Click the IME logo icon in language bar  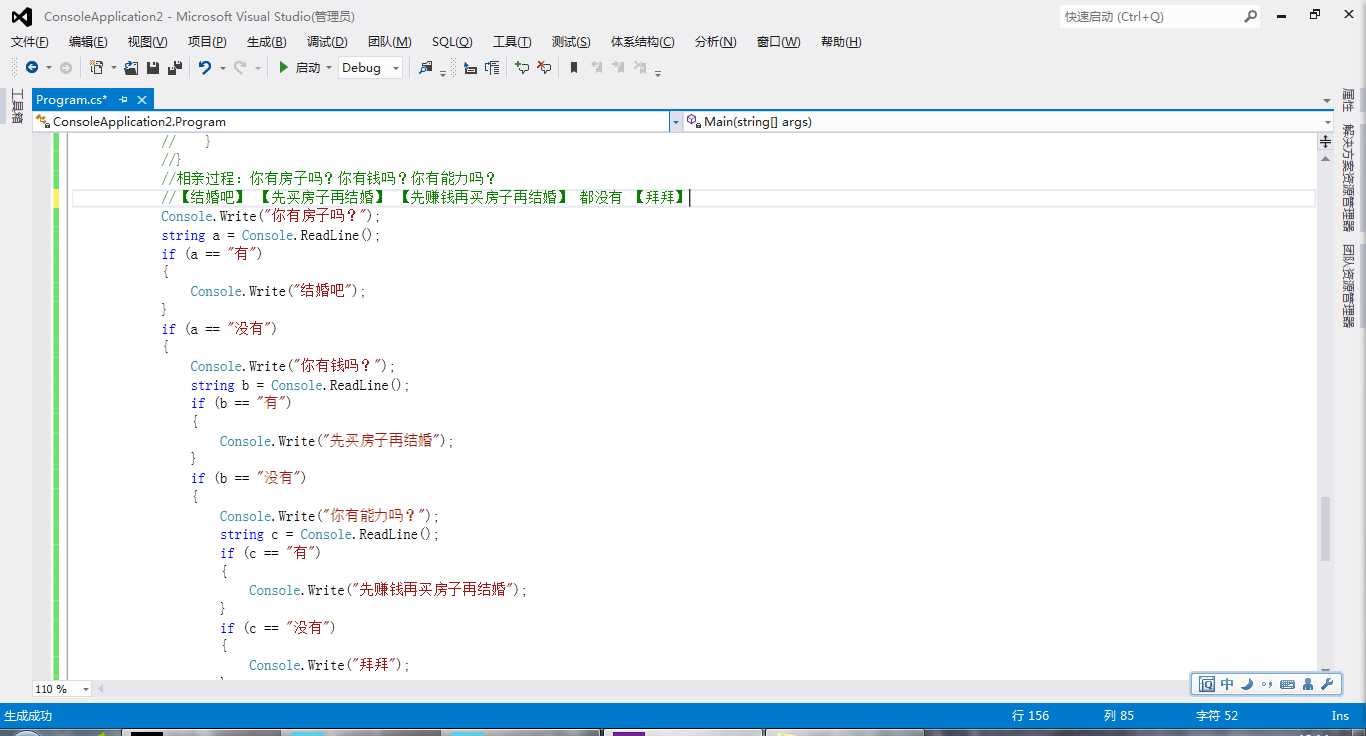1207,685
